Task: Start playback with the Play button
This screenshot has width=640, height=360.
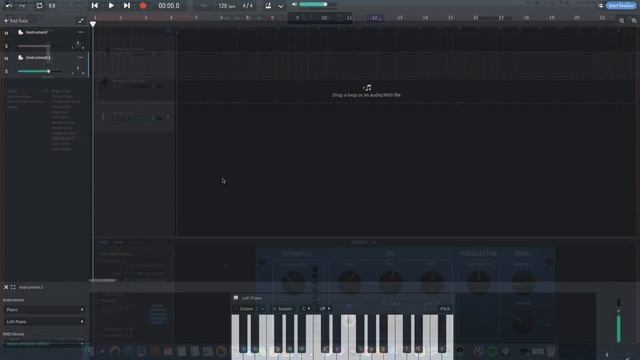Action: coord(111,6)
